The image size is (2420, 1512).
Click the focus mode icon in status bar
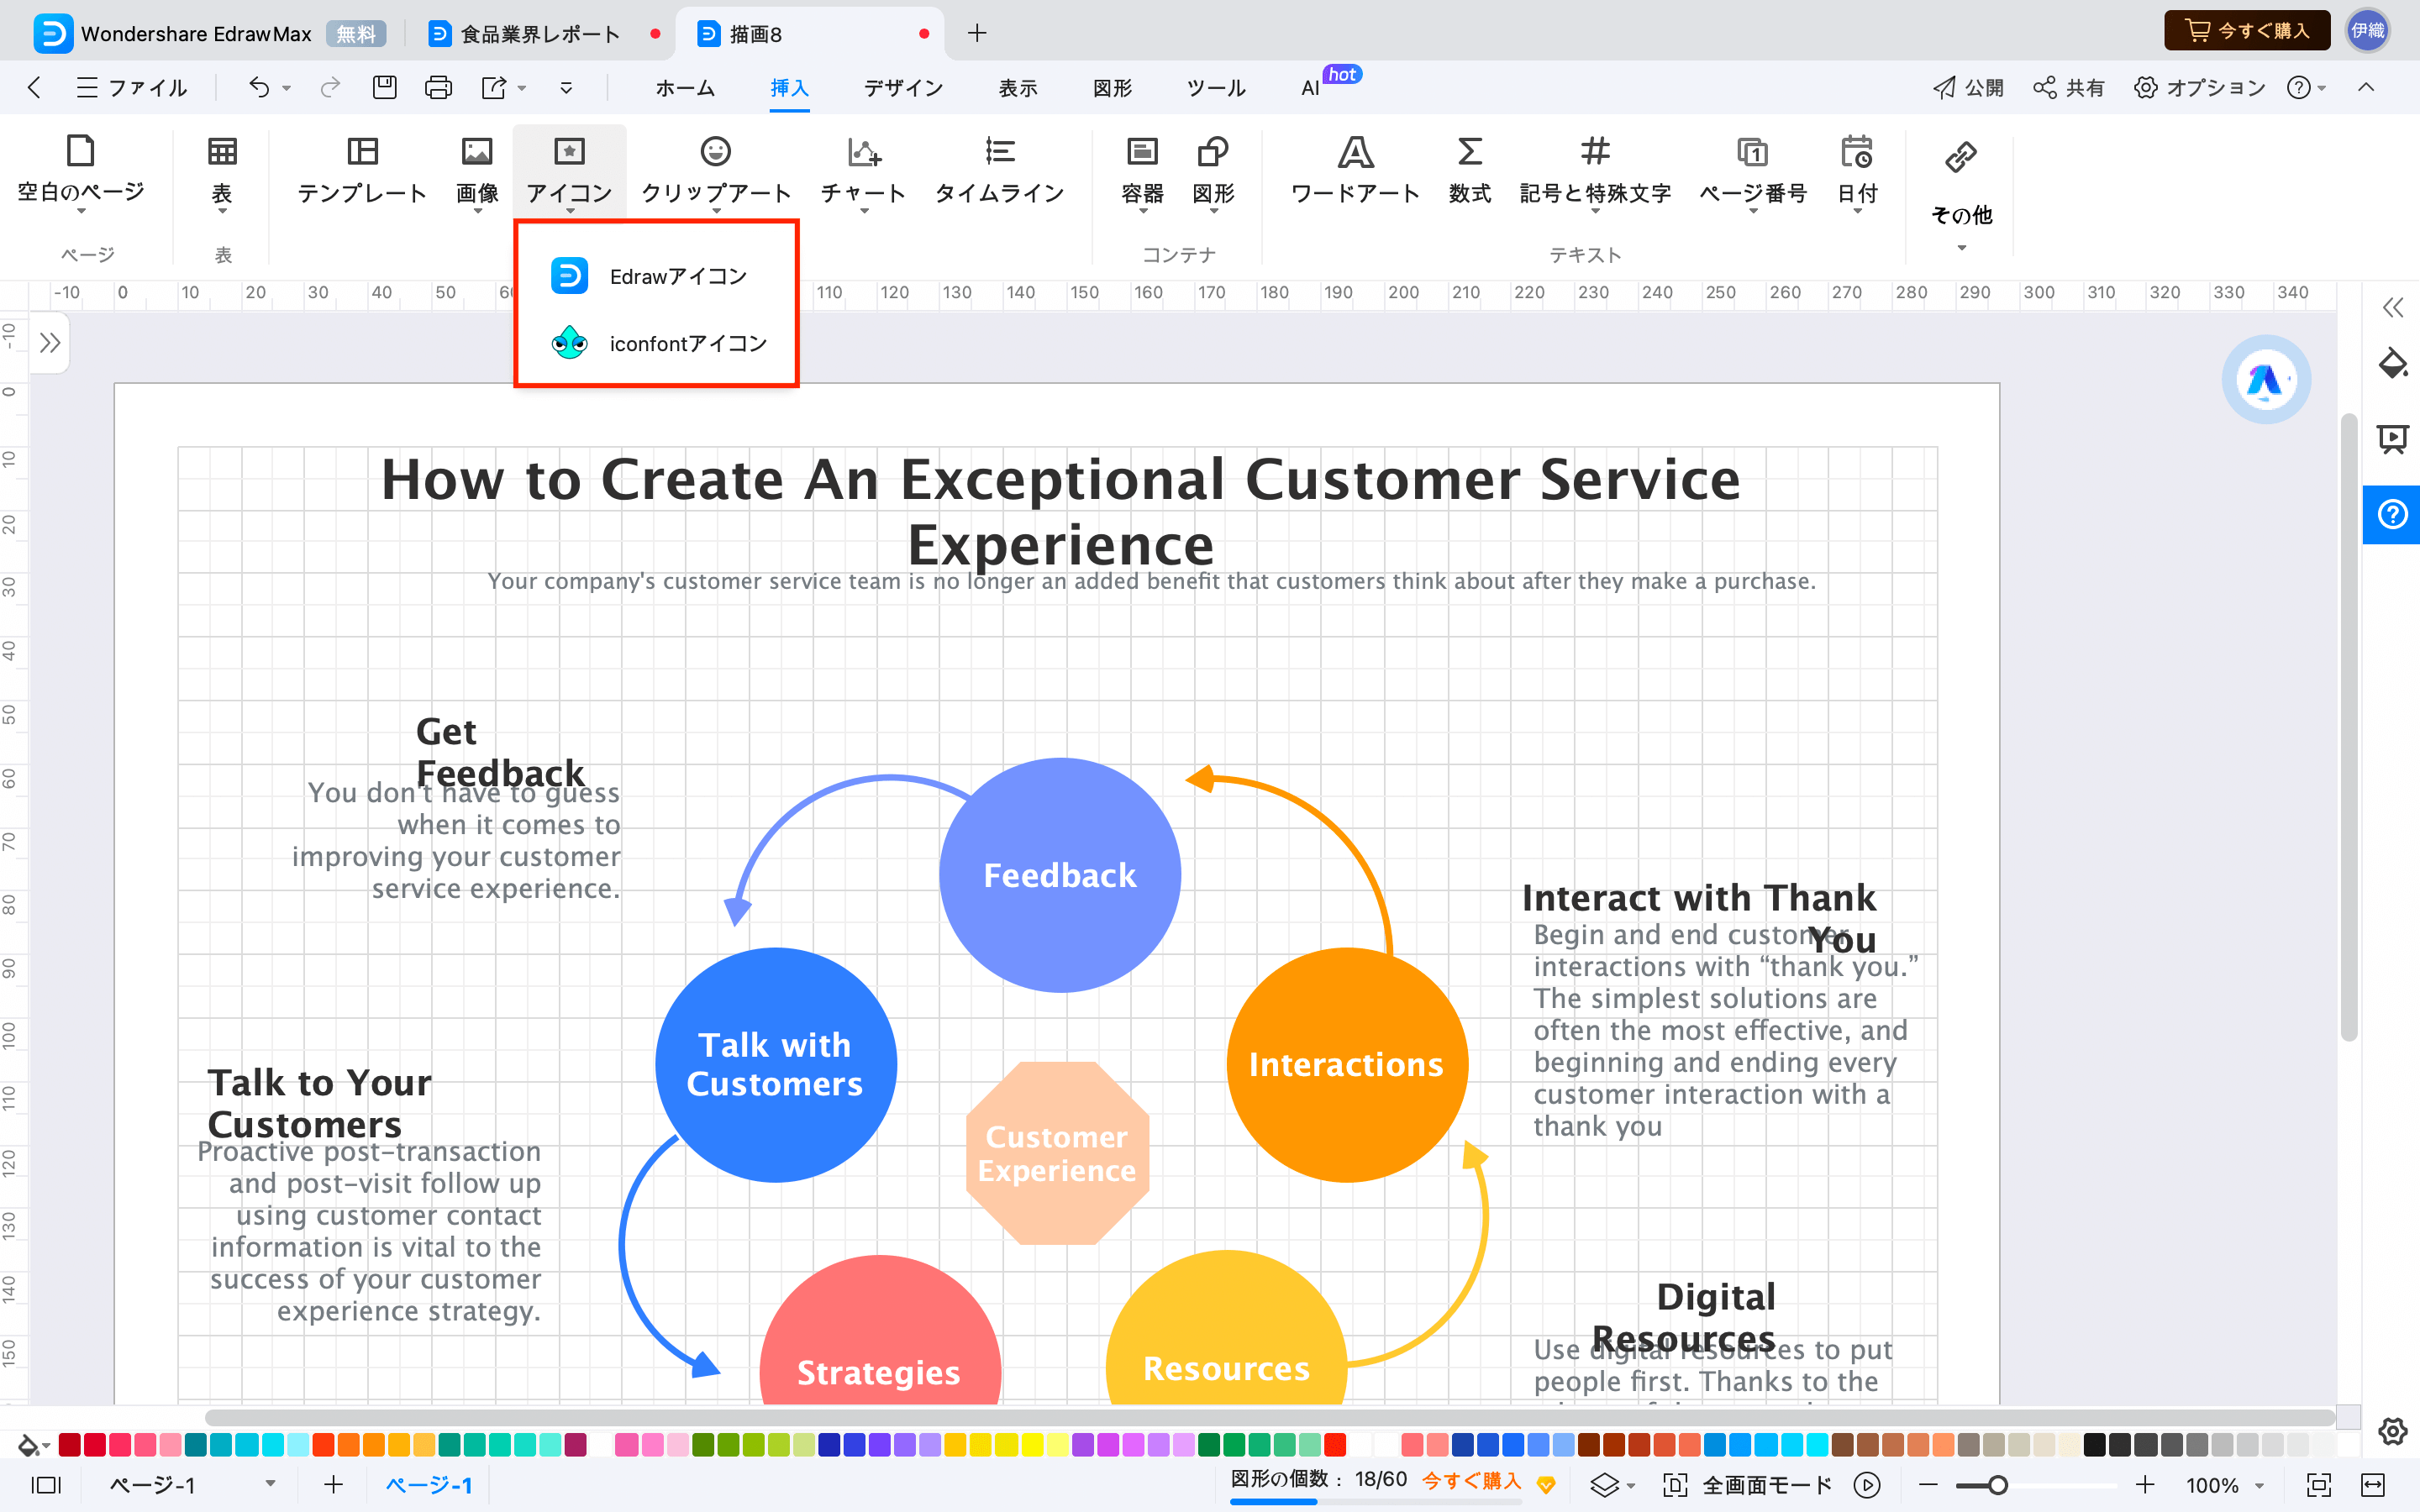point(1675,1485)
